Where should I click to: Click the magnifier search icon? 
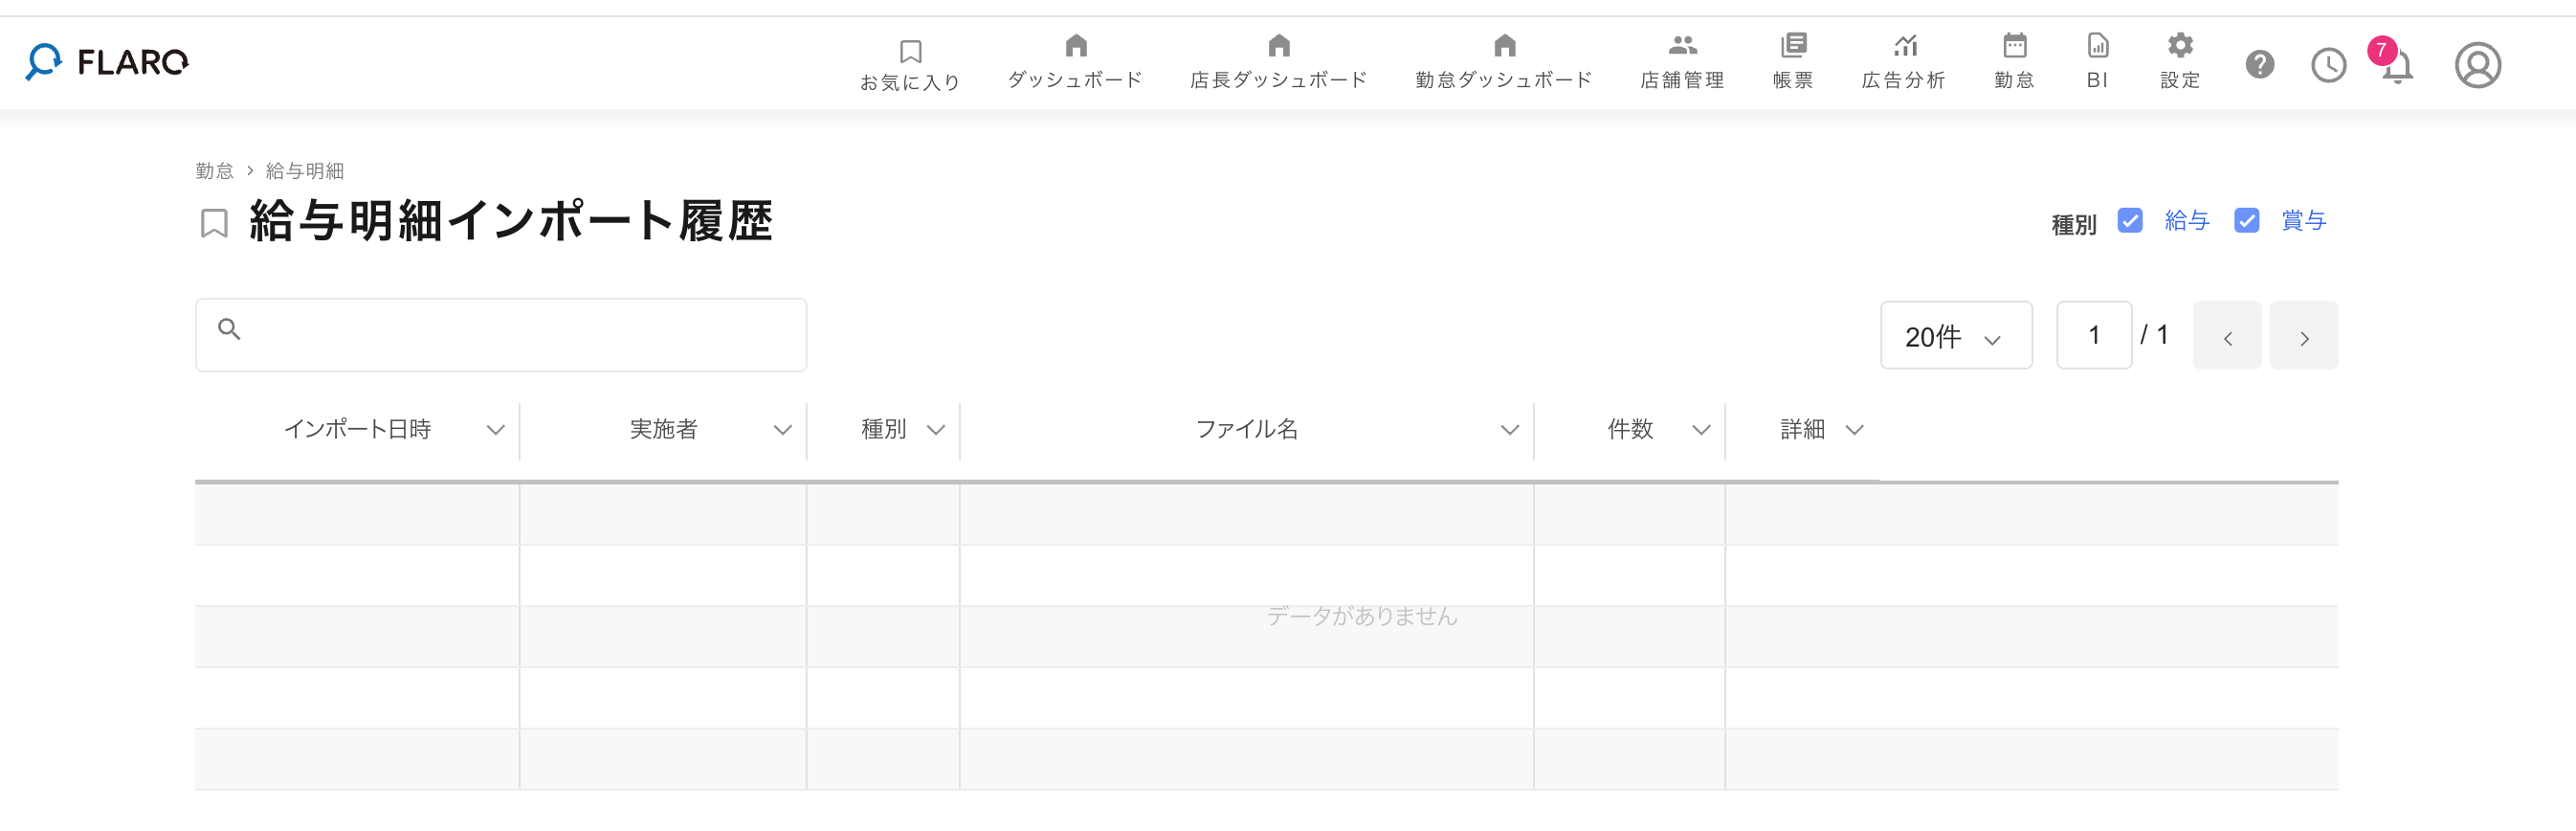pyautogui.click(x=229, y=329)
